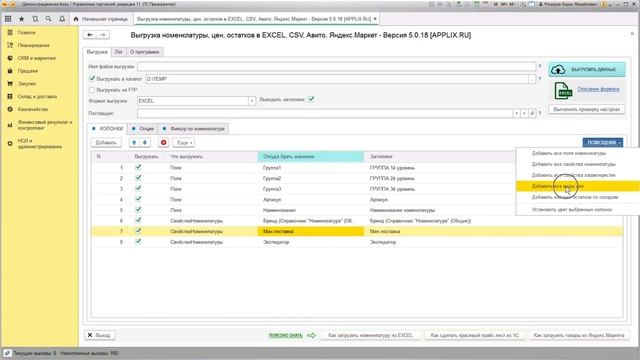The image size is (640, 360).
Task: Click the help question mark beside file name field
Action: pos(540,66)
